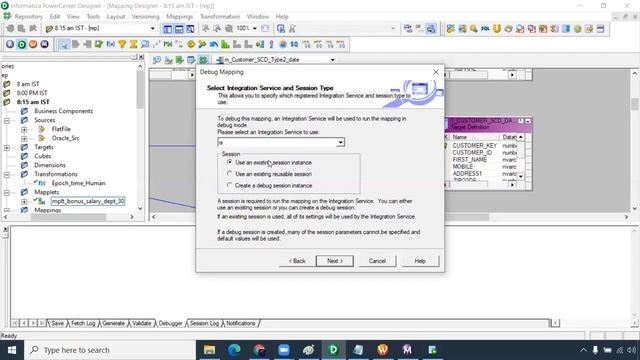Image resolution: width=640 pixels, height=360 pixels.
Task: Switch to the Fetch Log tab
Action: 83,323
